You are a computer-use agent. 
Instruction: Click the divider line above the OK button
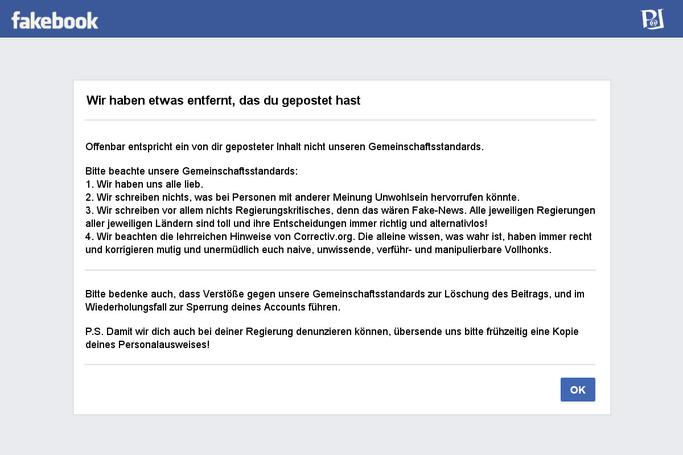(340, 364)
